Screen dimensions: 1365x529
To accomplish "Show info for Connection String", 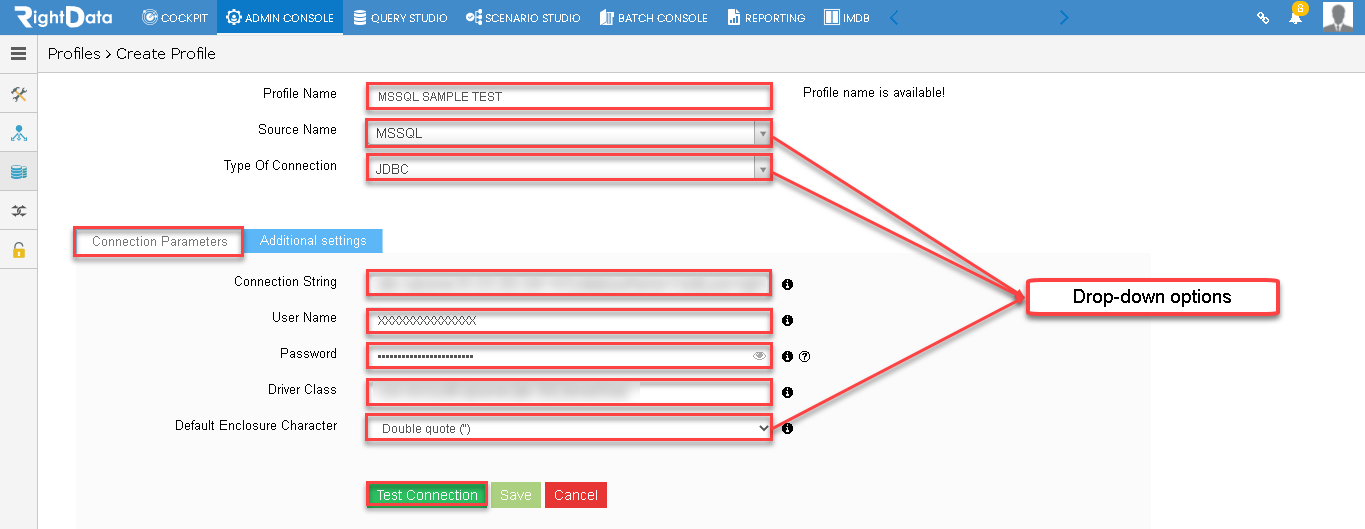I will pyautogui.click(x=787, y=285).
